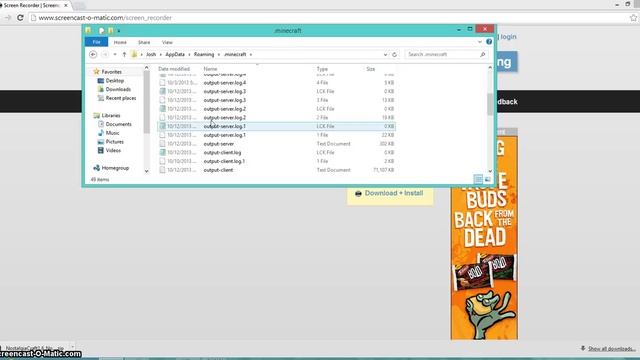Open the recent locations dropdown arrow
This screenshot has width=640, height=360.
click(115, 54)
